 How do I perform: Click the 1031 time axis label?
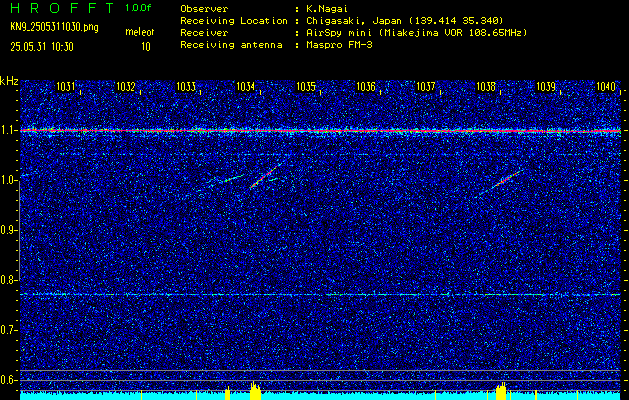tap(65, 86)
